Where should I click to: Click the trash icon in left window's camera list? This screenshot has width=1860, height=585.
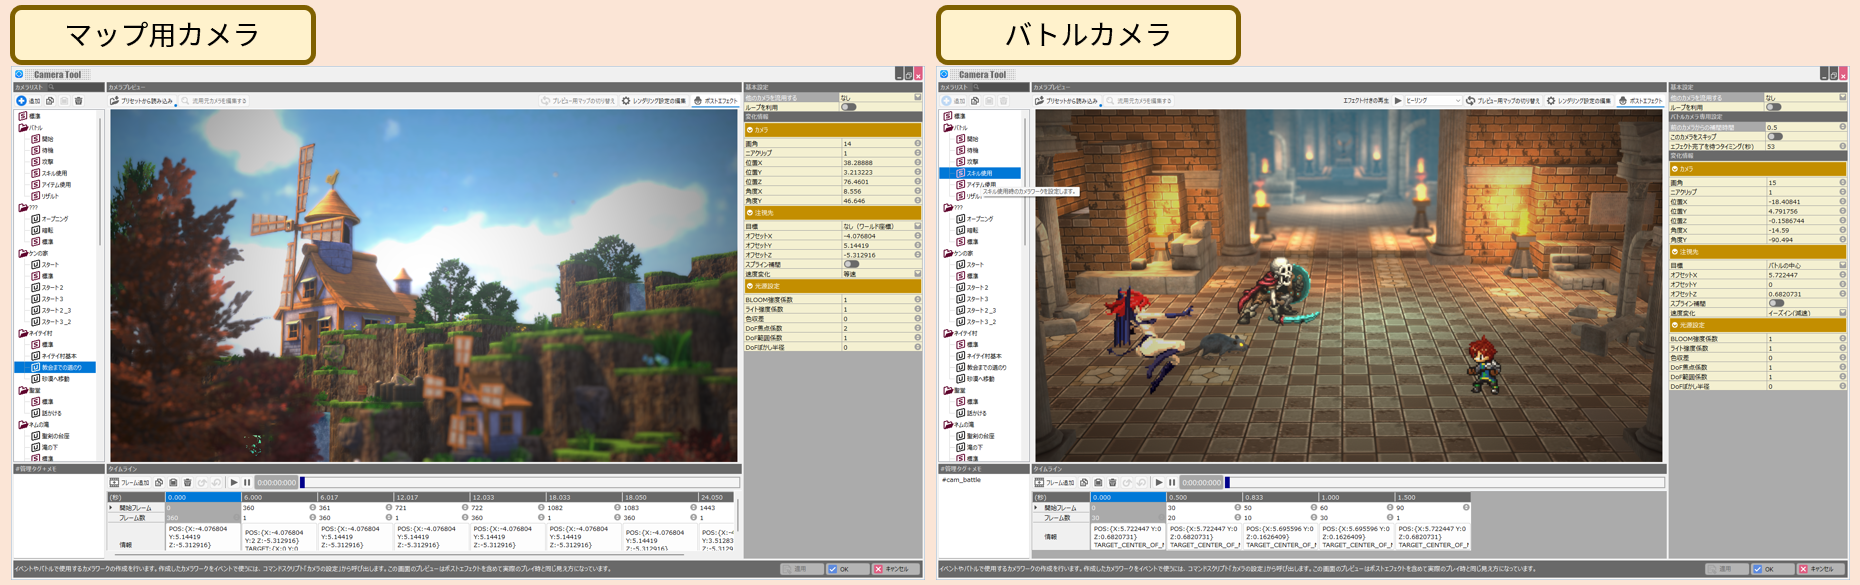click(79, 101)
